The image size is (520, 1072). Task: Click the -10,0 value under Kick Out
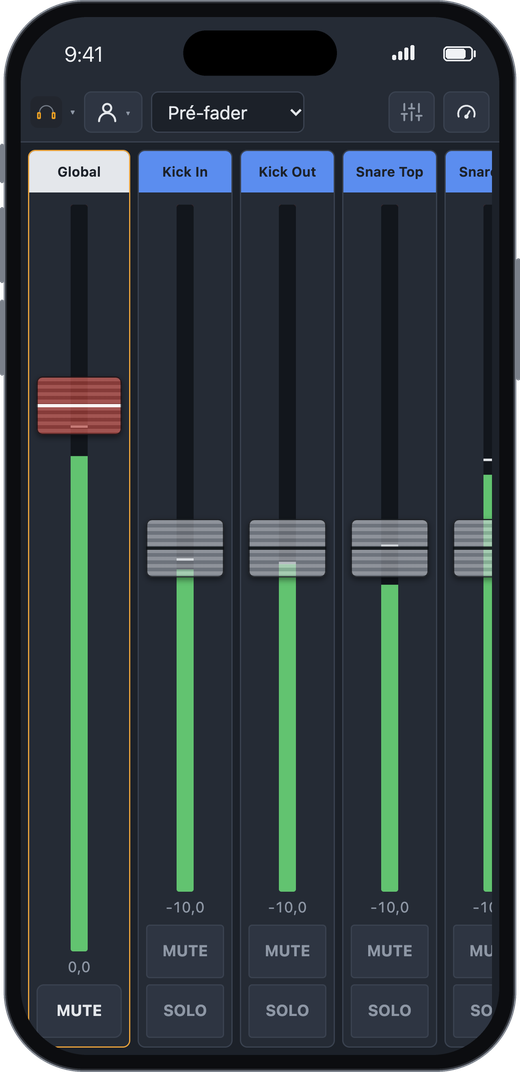pyautogui.click(x=287, y=907)
